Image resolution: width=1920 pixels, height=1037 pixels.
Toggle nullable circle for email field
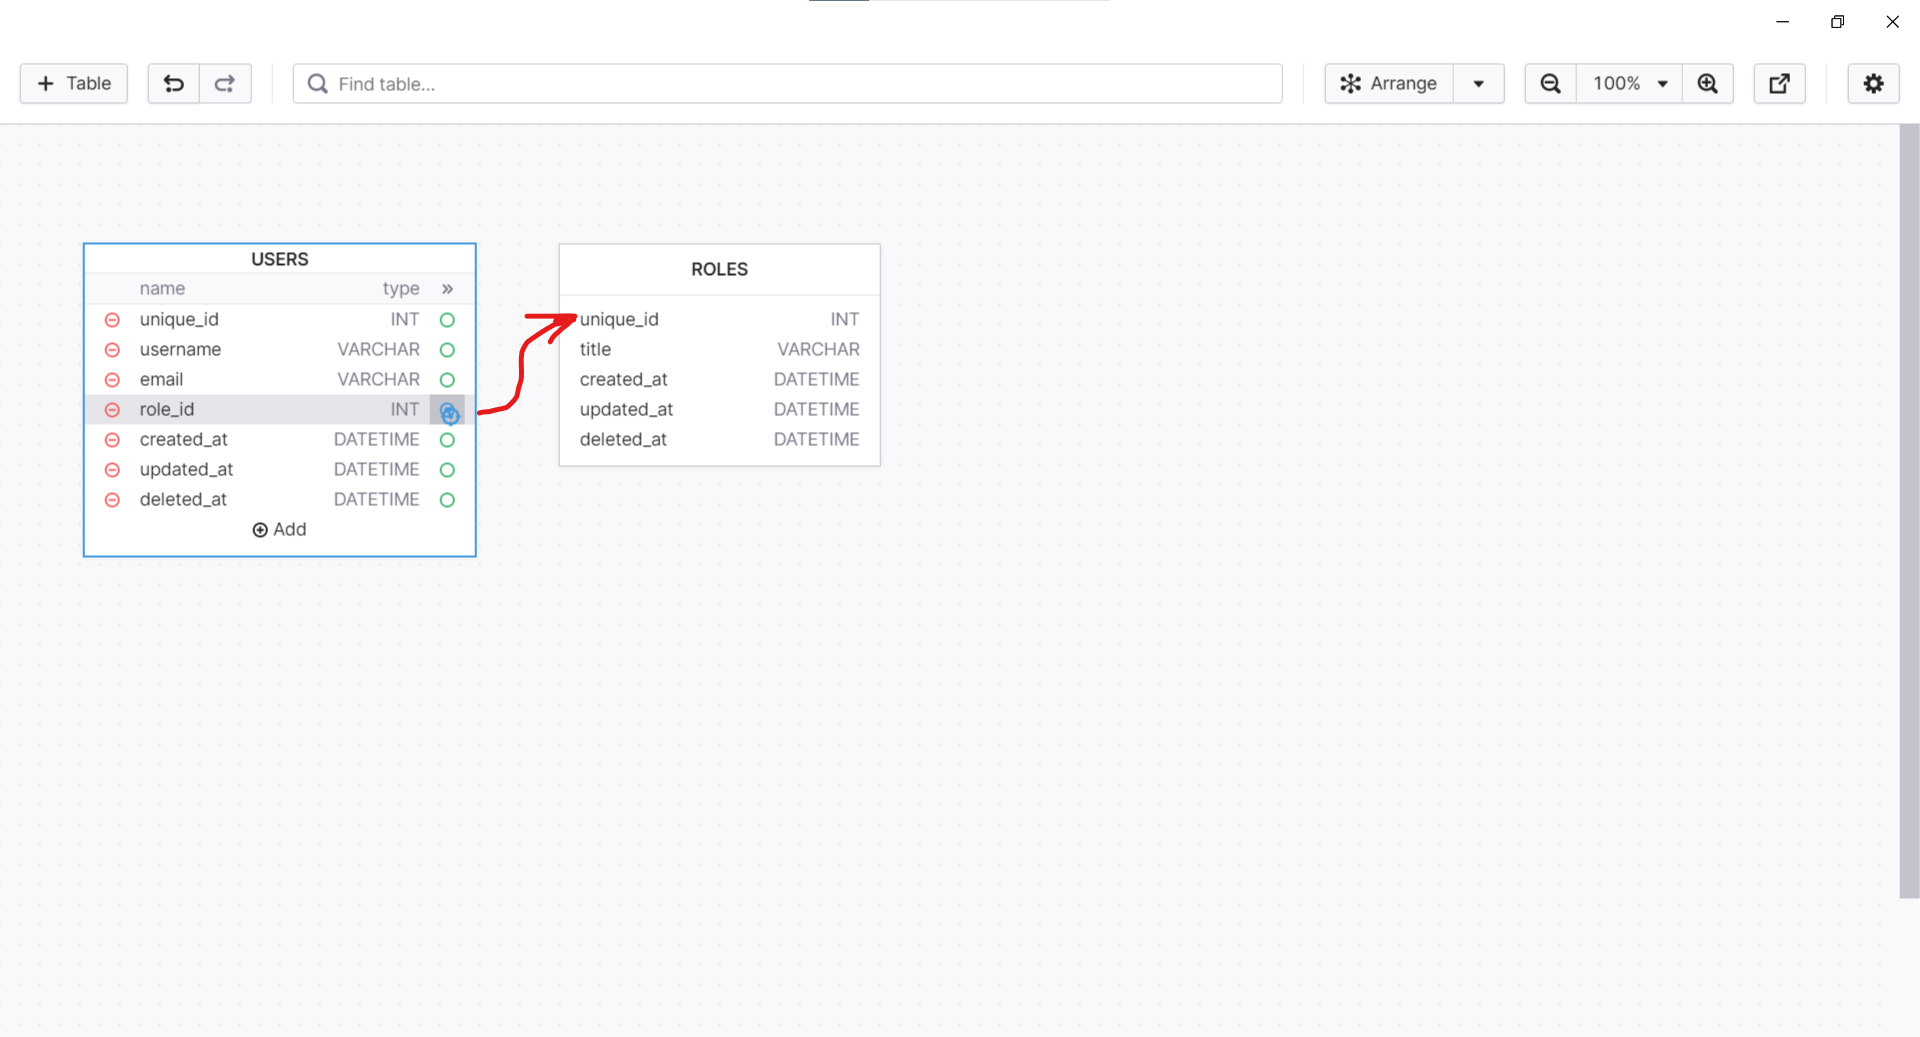[x=447, y=380]
